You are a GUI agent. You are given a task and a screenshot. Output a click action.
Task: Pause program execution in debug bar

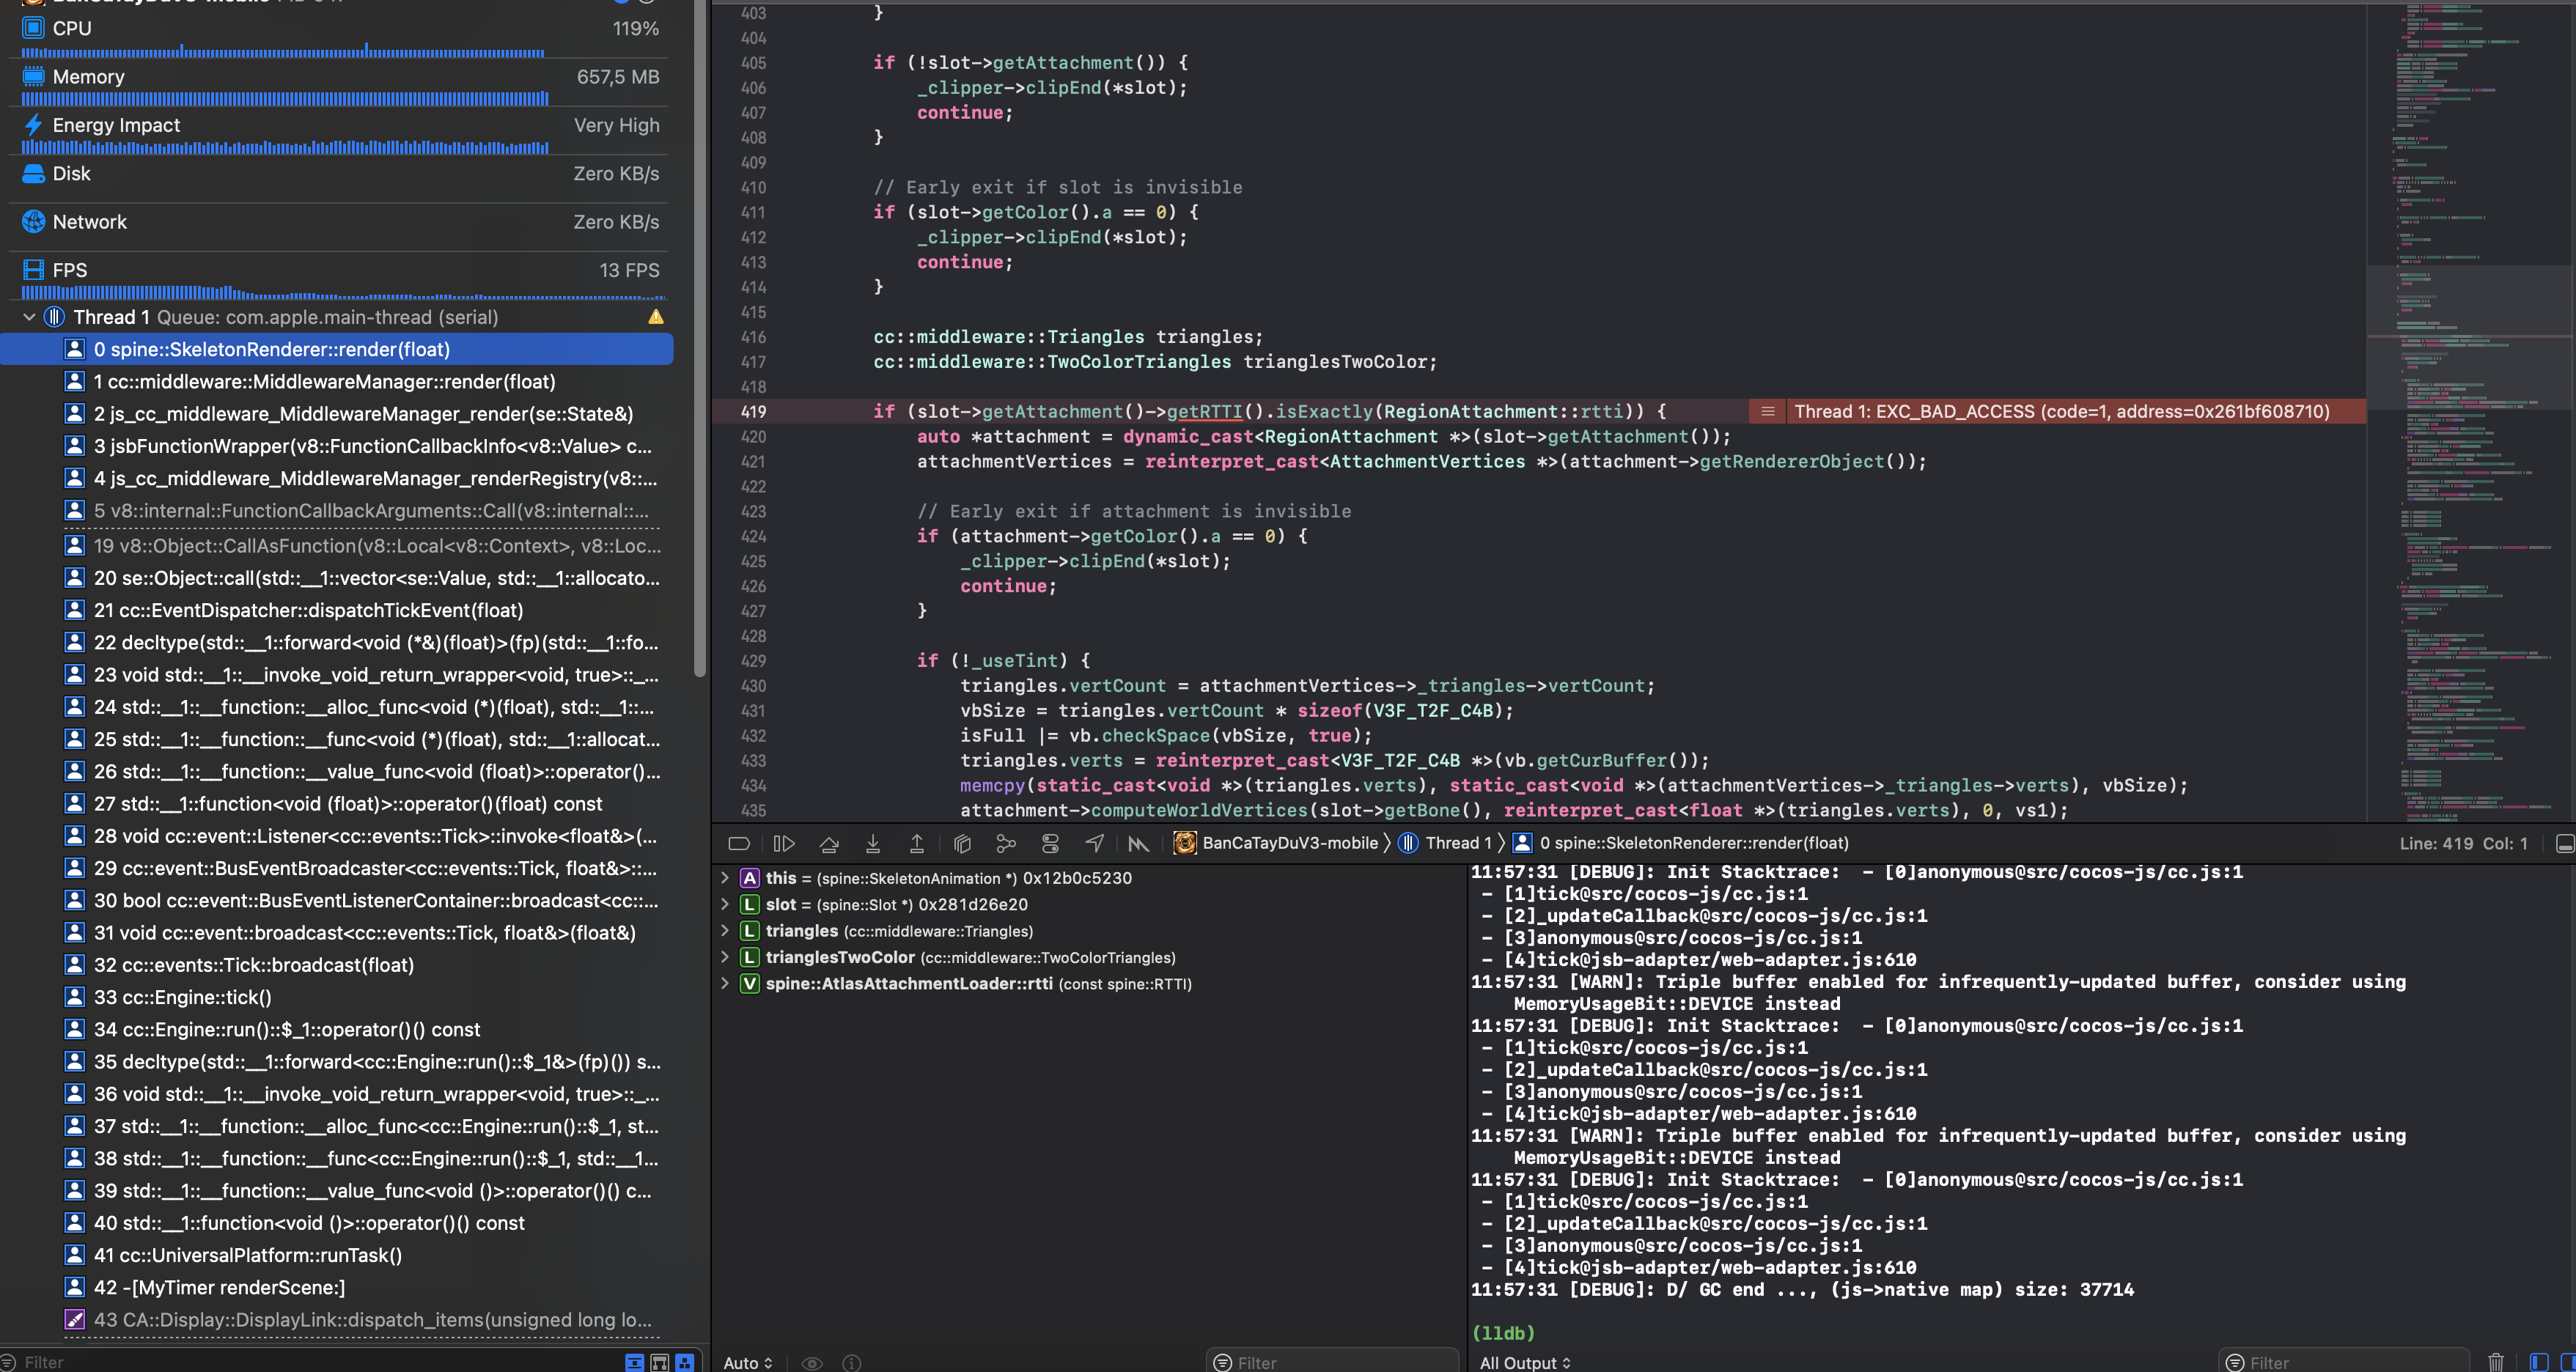click(784, 843)
